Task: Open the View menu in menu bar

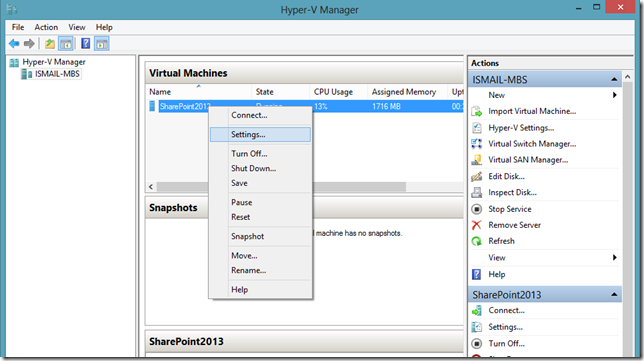Action: pyautogui.click(x=77, y=27)
